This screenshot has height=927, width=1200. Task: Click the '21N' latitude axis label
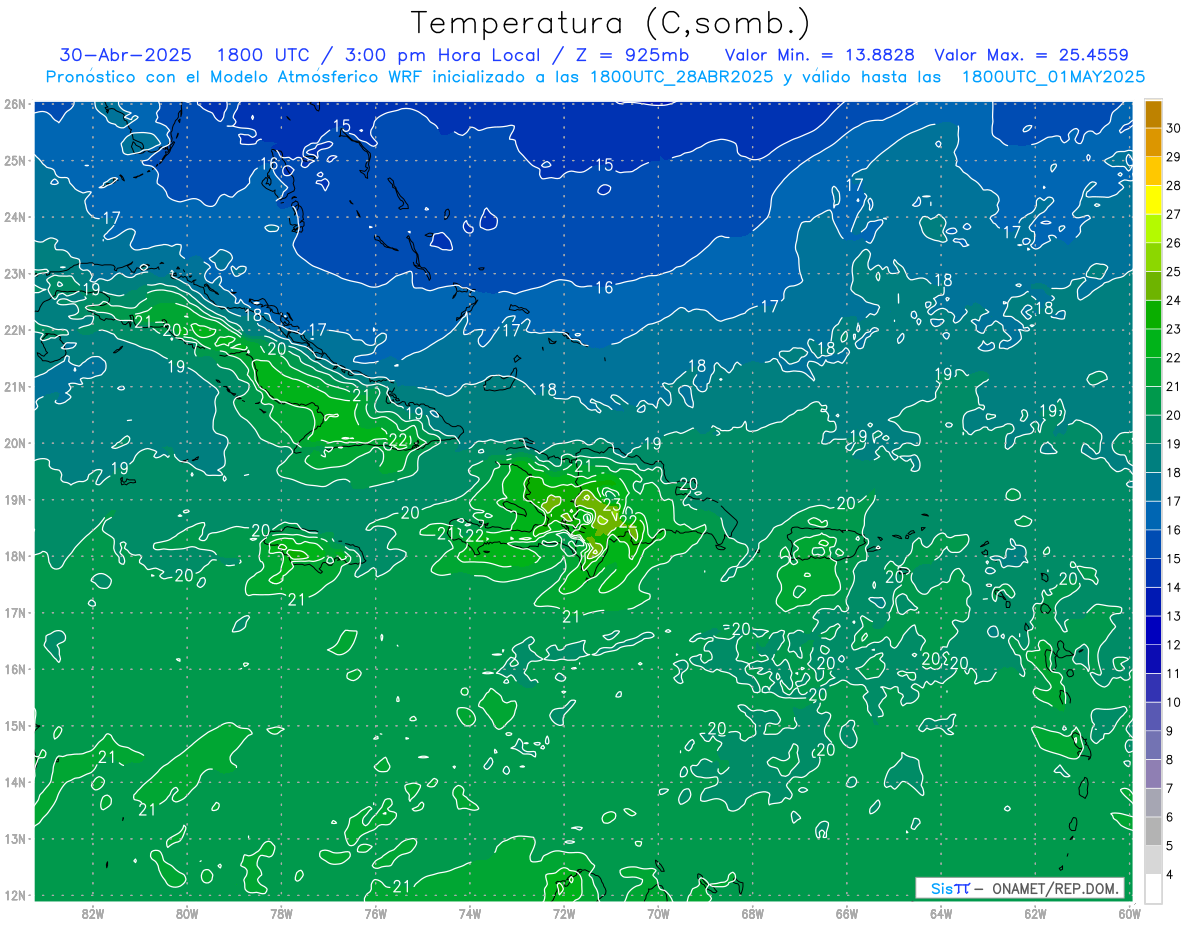click(x=15, y=387)
